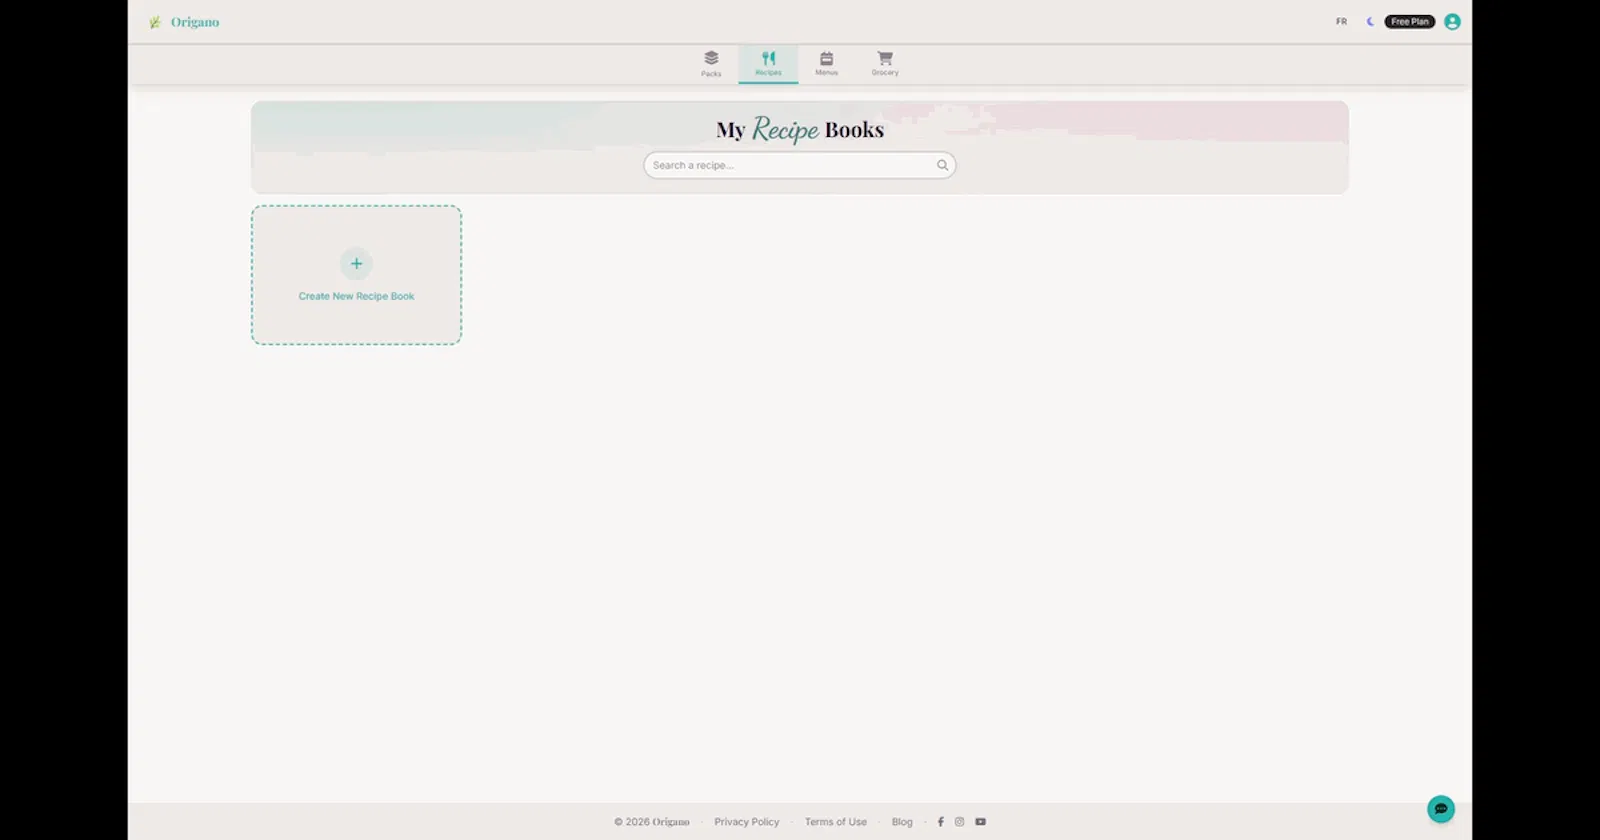
Task: Open the chat support bubble
Action: click(x=1441, y=809)
